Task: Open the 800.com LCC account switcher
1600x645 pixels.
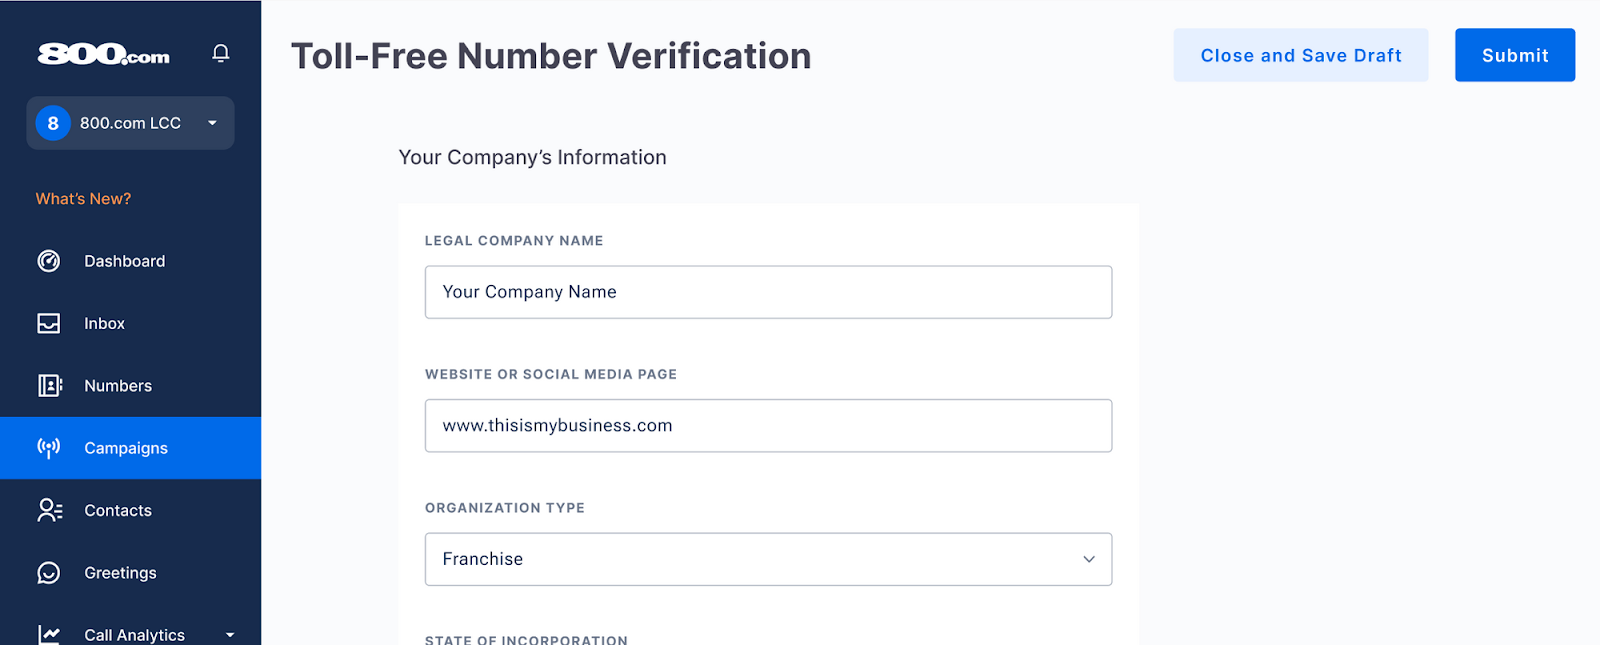Action: 131,123
